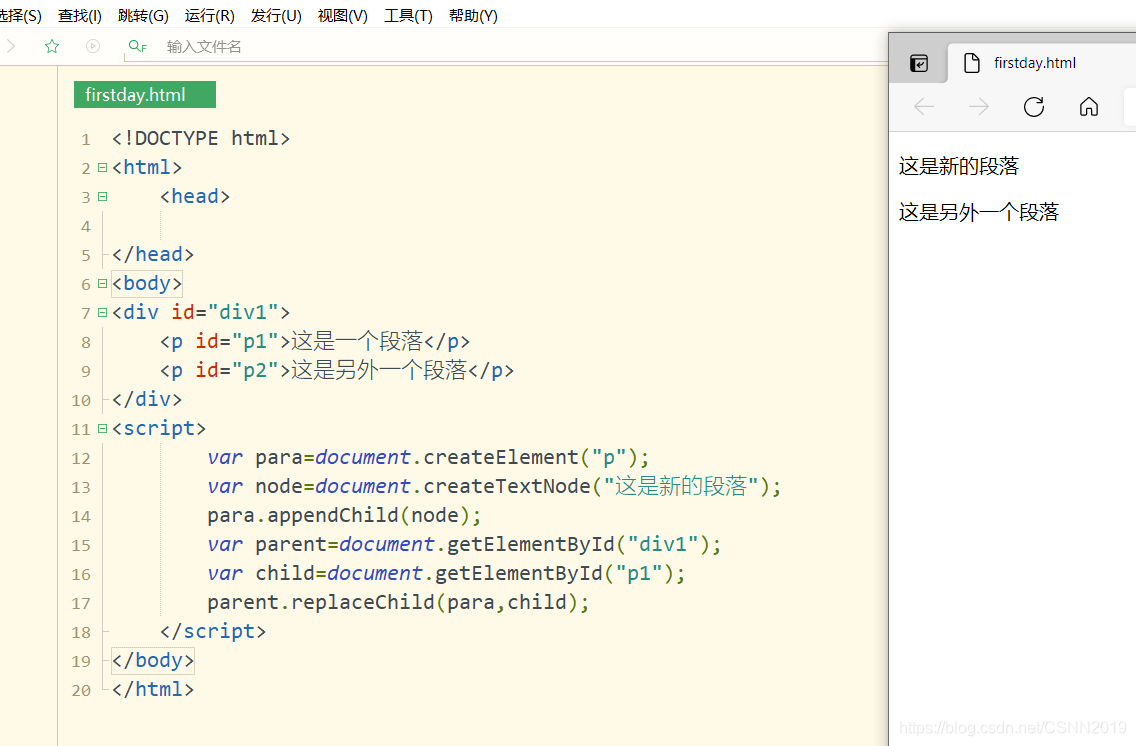Click id="p2" paragraph on line 9
This screenshot has height=746, width=1136.
[337, 370]
